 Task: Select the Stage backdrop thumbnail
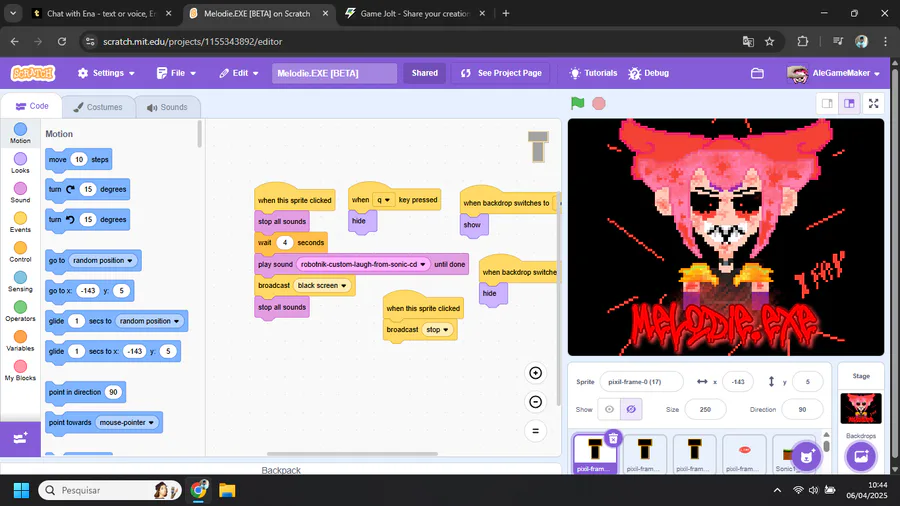click(x=861, y=408)
